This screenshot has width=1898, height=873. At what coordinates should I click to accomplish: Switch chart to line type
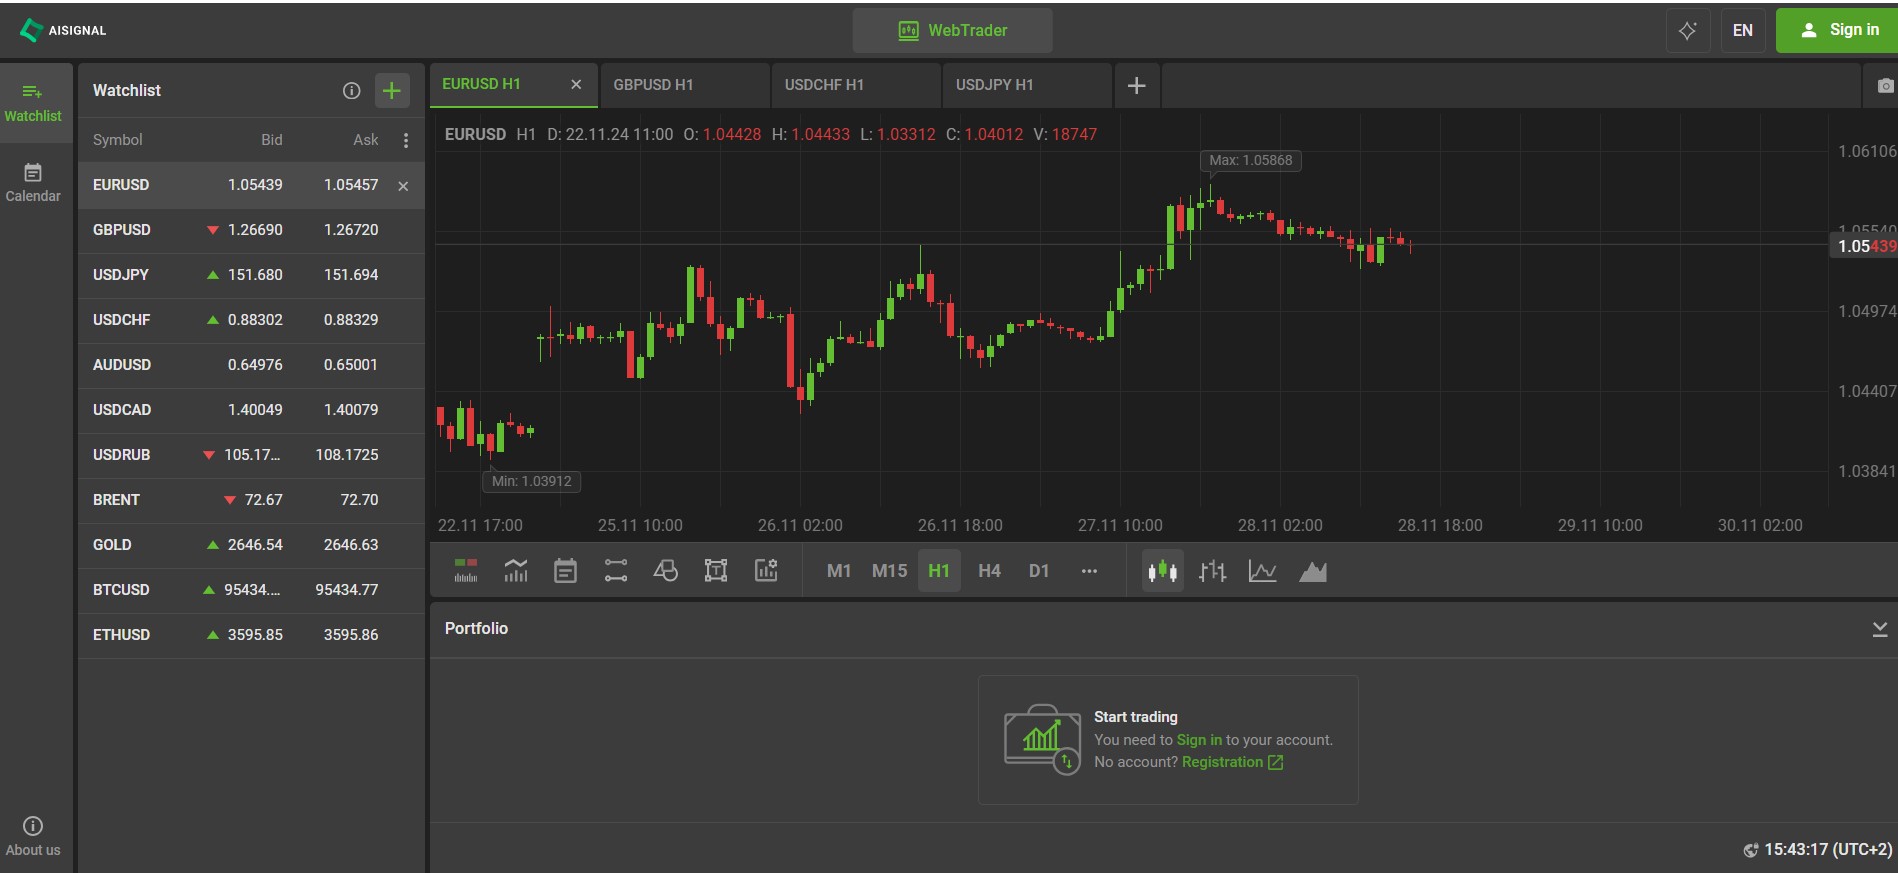(1263, 571)
